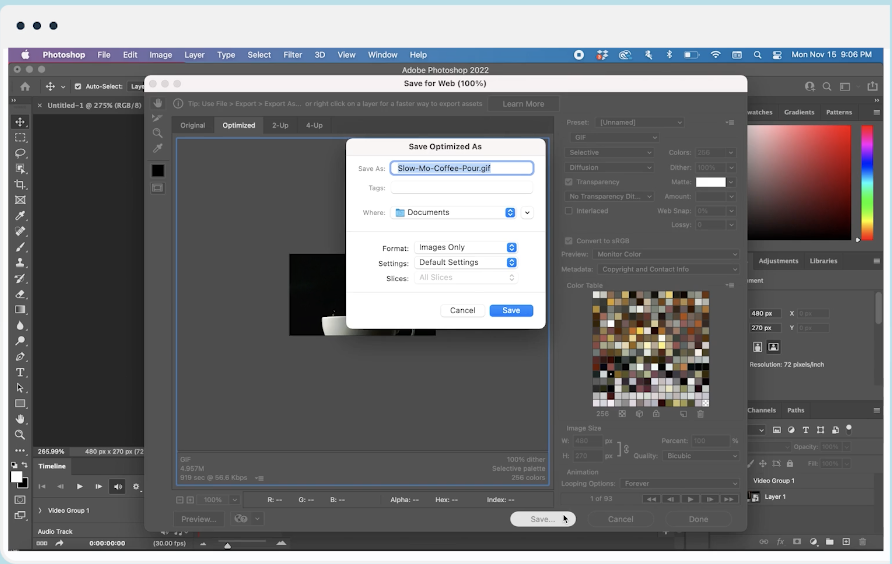Viewport: 892px width, 564px height.
Task: Lock selected color in Color Table
Action: (x=656, y=414)
